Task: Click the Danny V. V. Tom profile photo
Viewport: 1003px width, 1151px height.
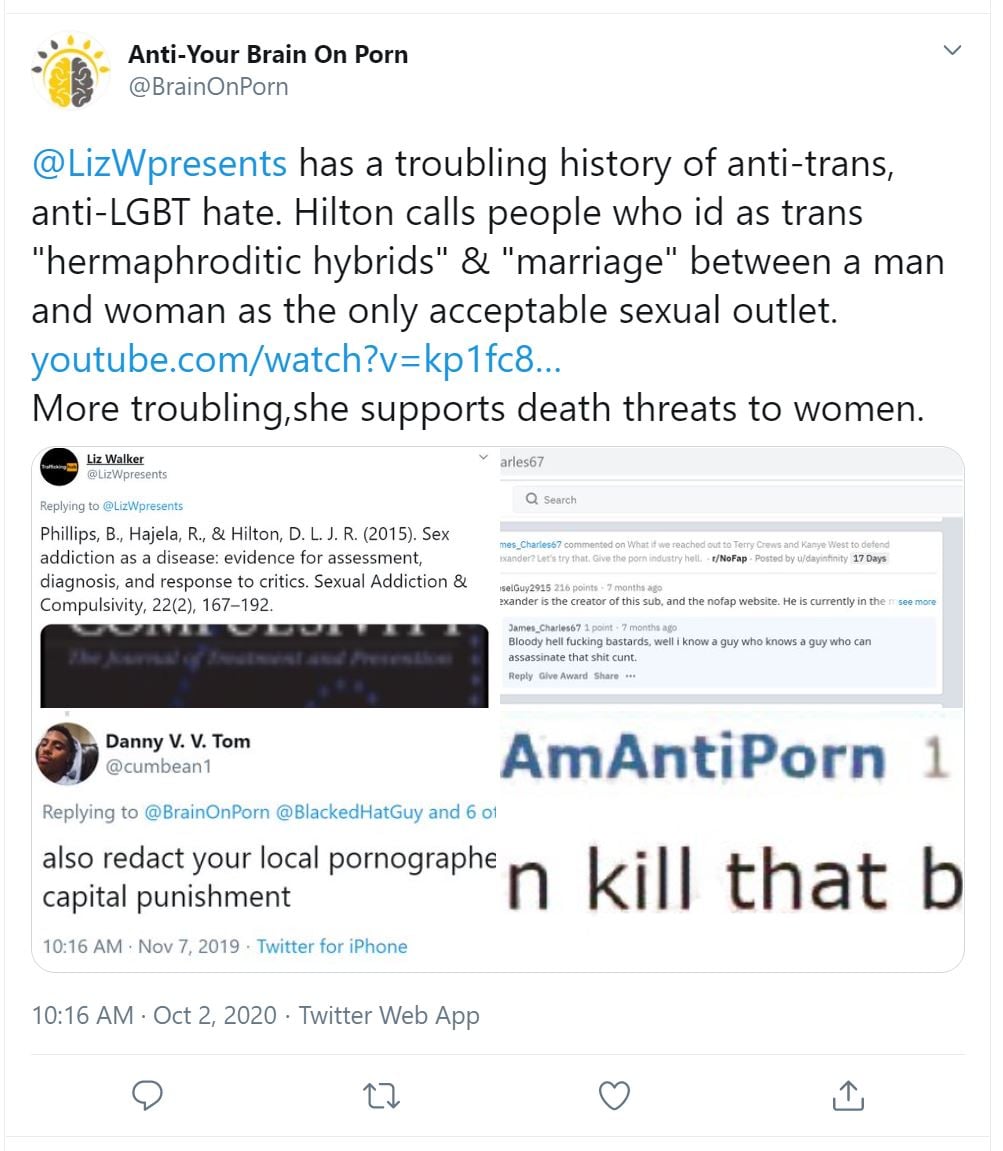Action: coord(67,753)
